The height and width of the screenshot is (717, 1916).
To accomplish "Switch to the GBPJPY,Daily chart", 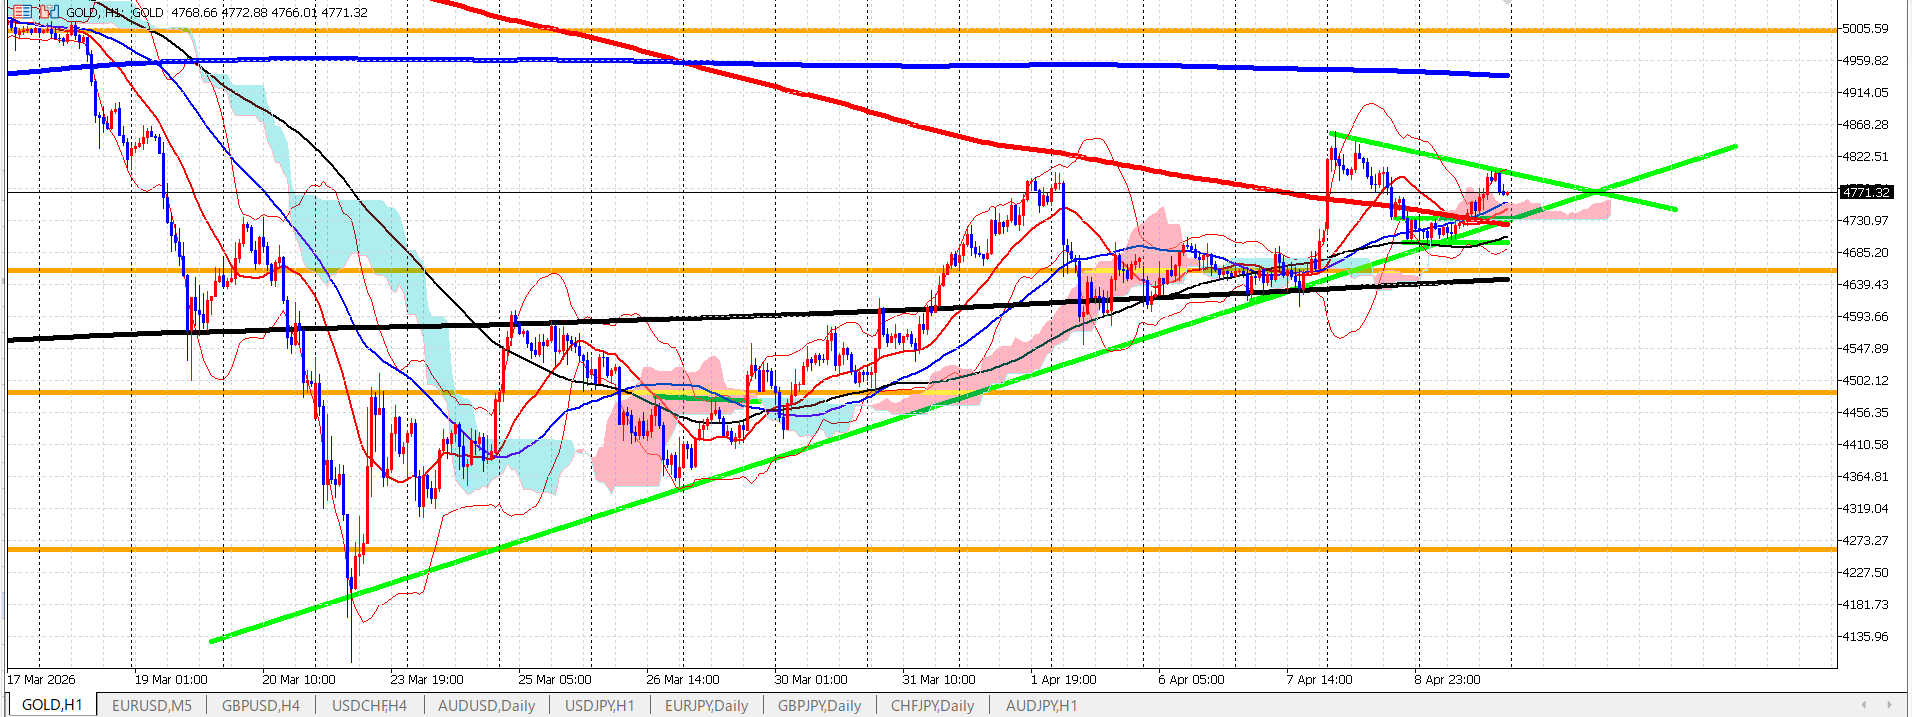I will (820, 705).
